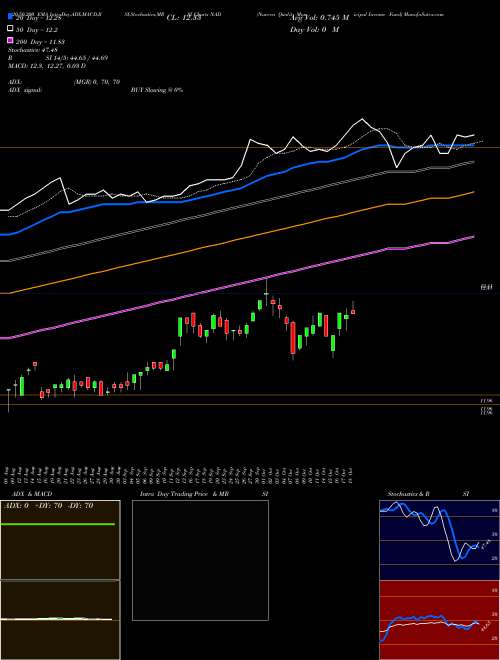Click the green ADX line in ADX panel
This screenshot has height=660, width=500.
click(58, 524)
